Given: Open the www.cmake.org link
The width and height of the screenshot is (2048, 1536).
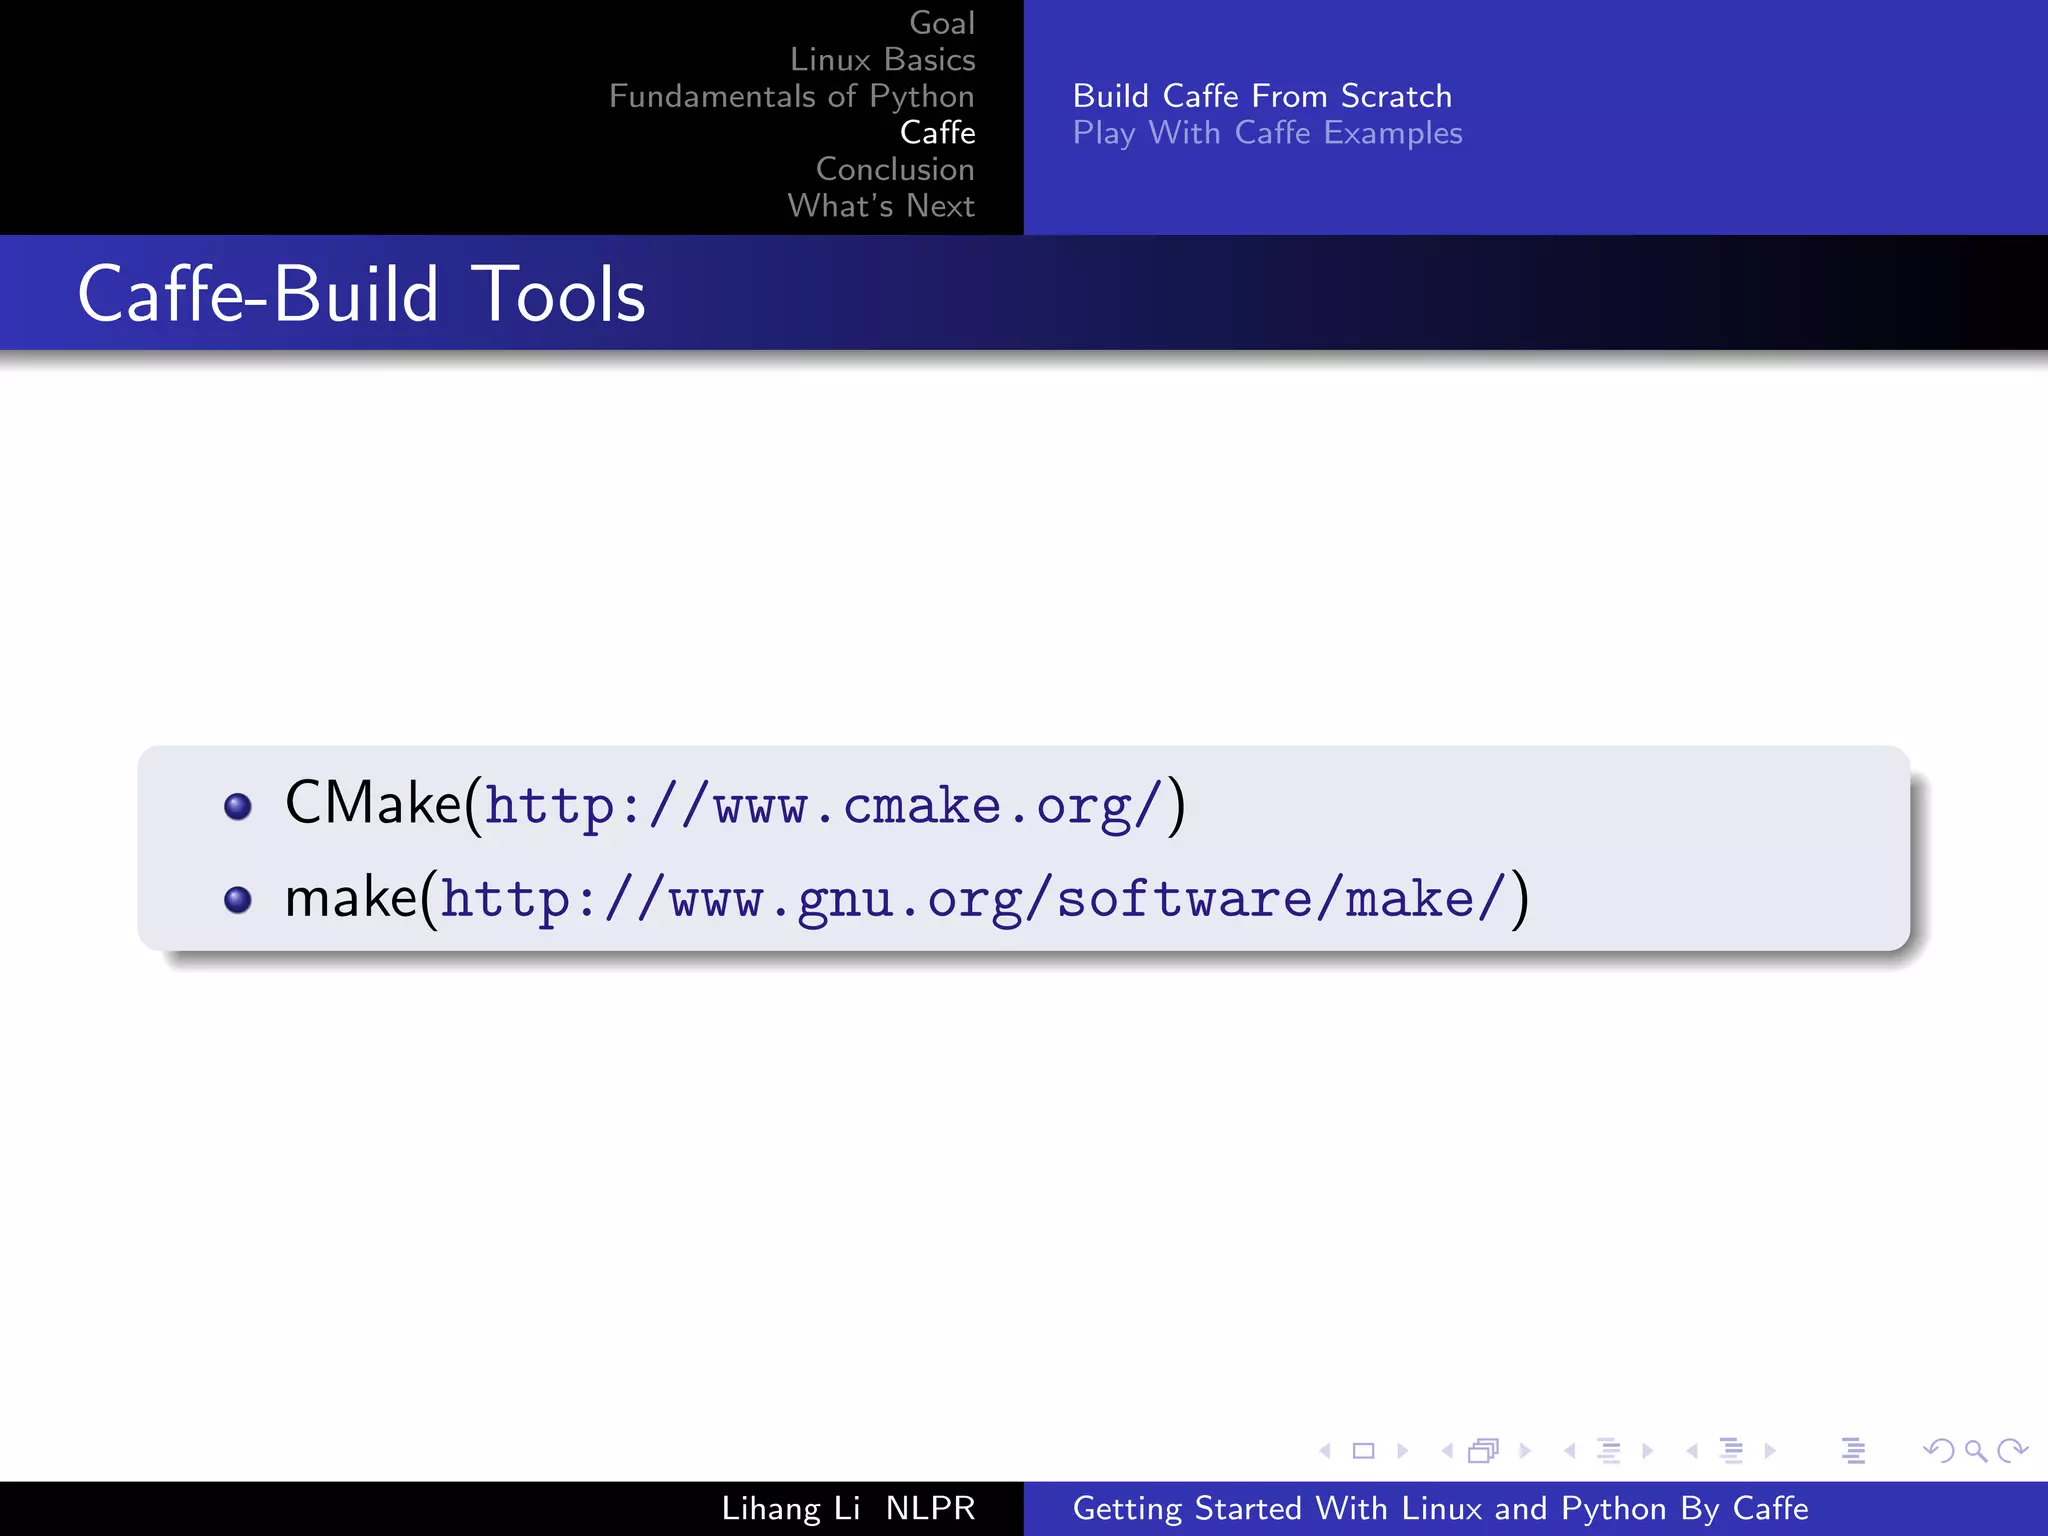Looking at the screenshot, I should [x=824, y=805].
